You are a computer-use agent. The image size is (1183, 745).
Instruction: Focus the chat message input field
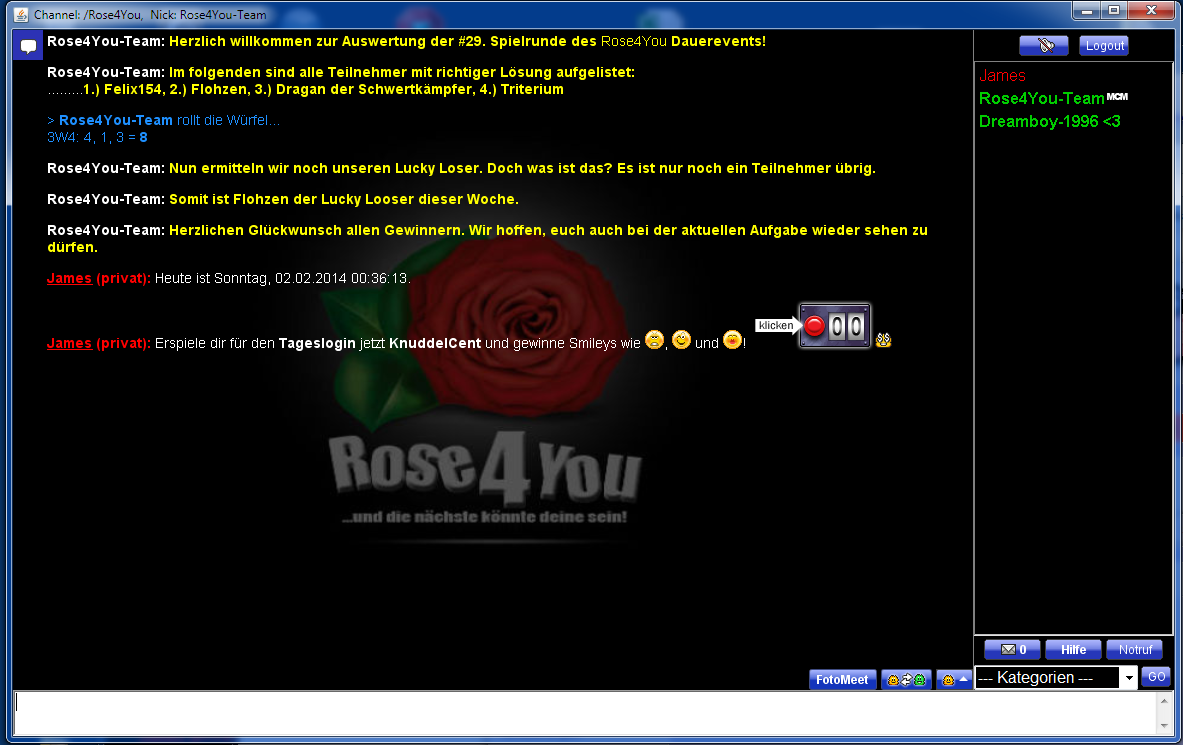tap(585, 714)
